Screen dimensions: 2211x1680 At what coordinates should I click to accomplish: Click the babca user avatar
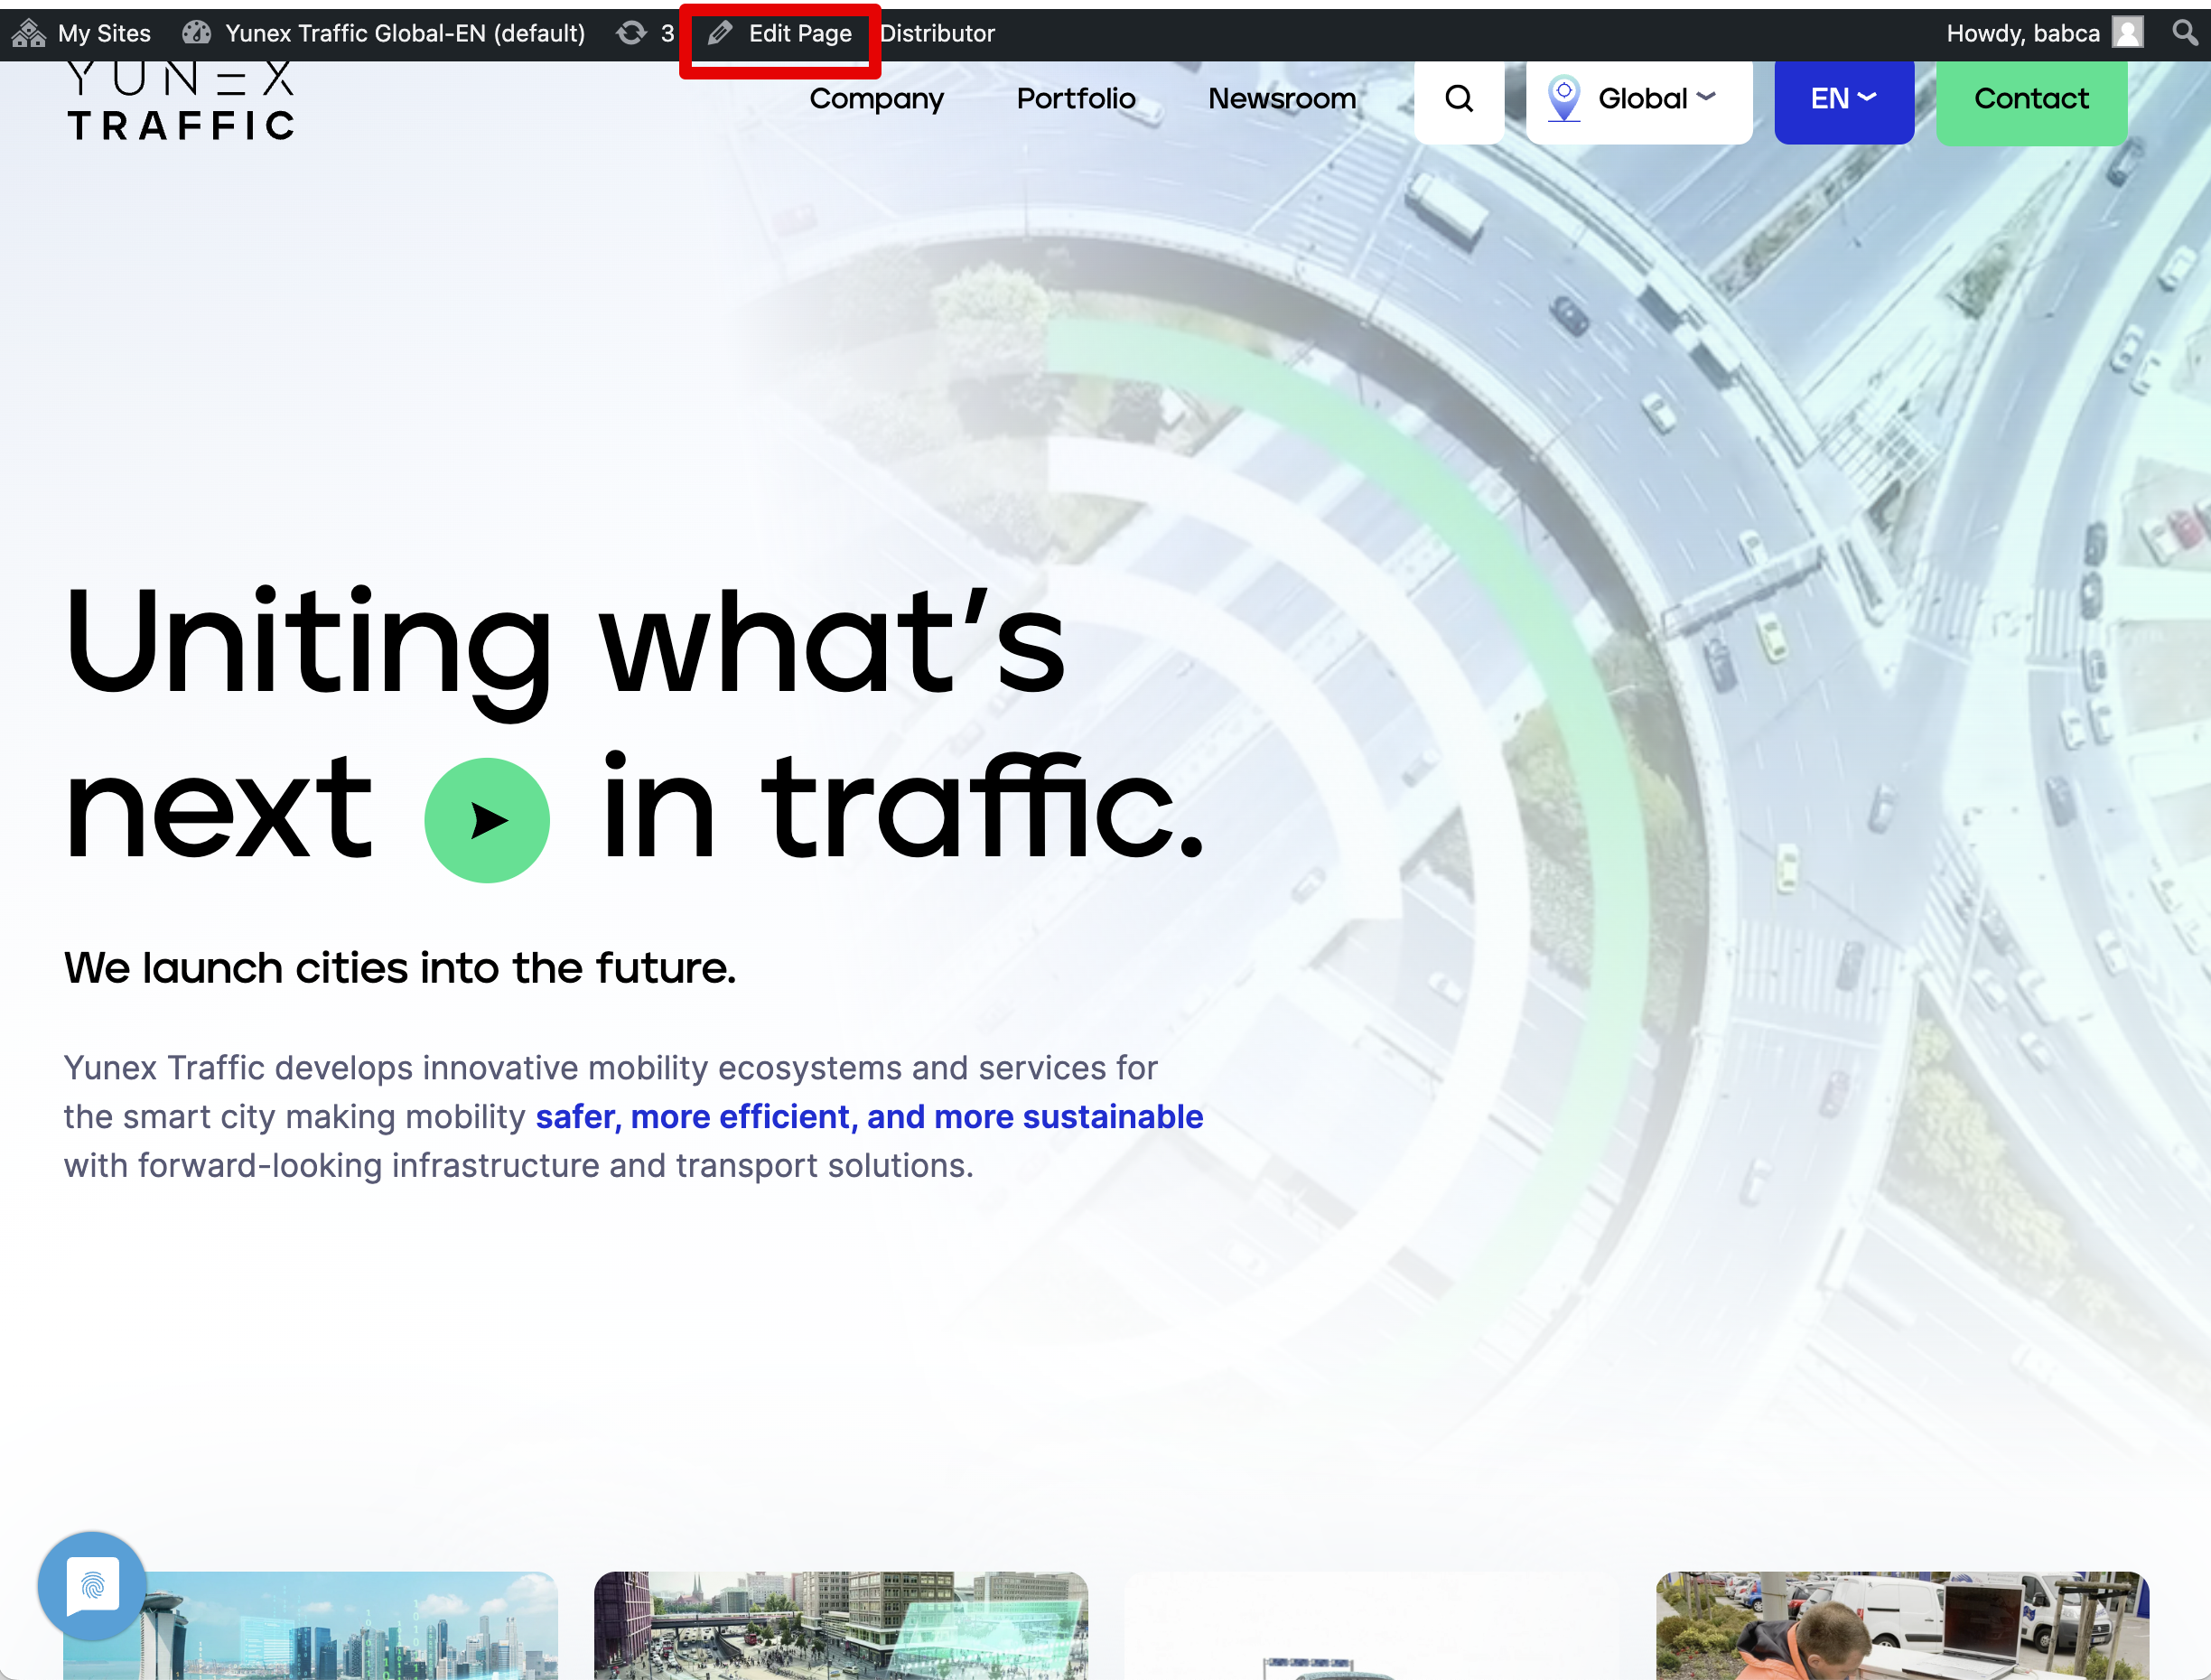coord(2127,33)
